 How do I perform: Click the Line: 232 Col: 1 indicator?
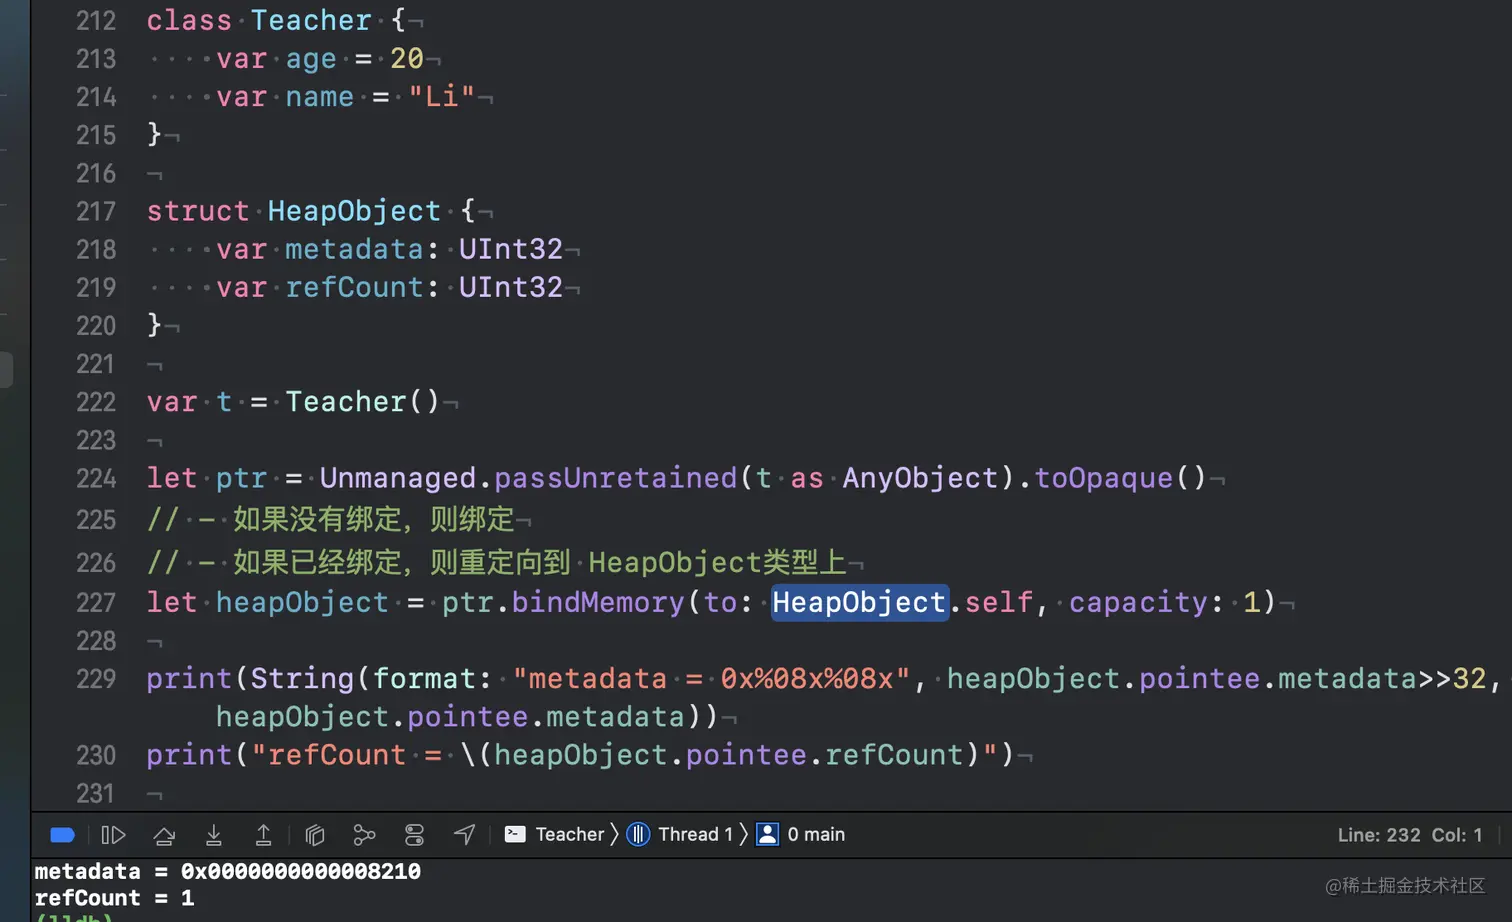1410,835
